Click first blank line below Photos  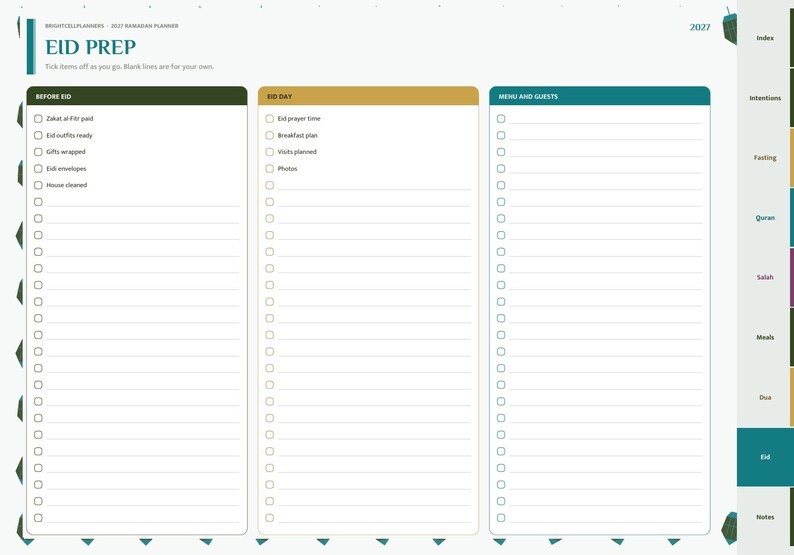pos(374,186)
